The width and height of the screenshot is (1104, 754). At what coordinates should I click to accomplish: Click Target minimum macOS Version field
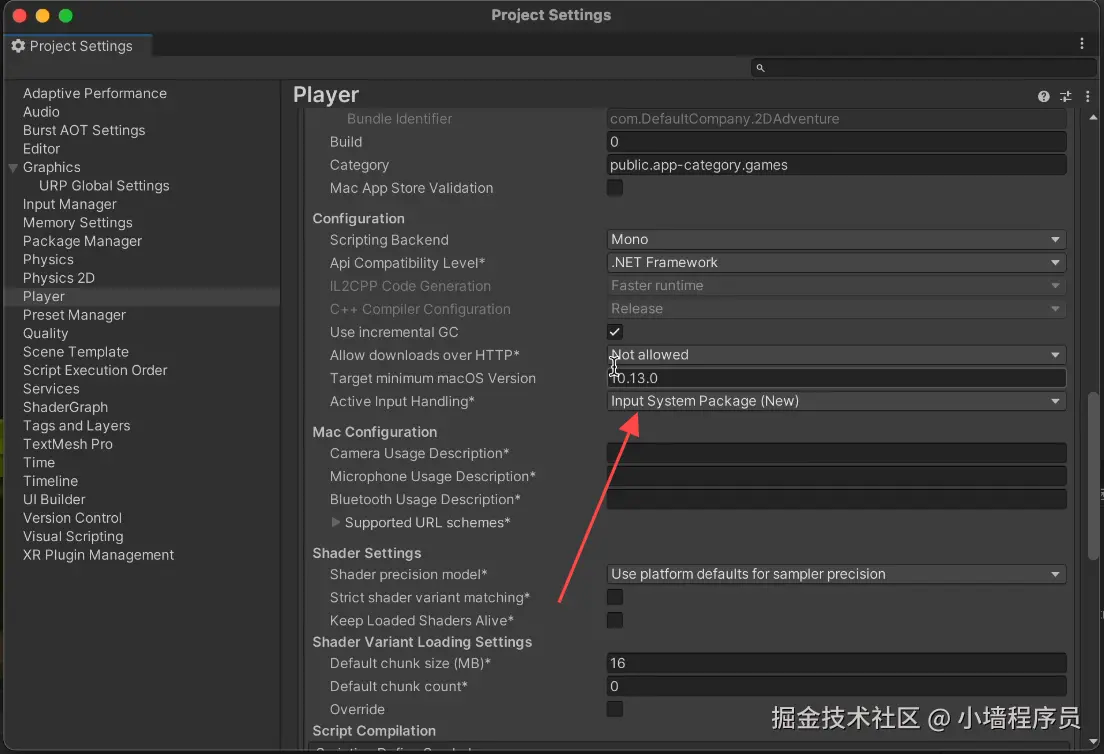(x=836, y=378)
